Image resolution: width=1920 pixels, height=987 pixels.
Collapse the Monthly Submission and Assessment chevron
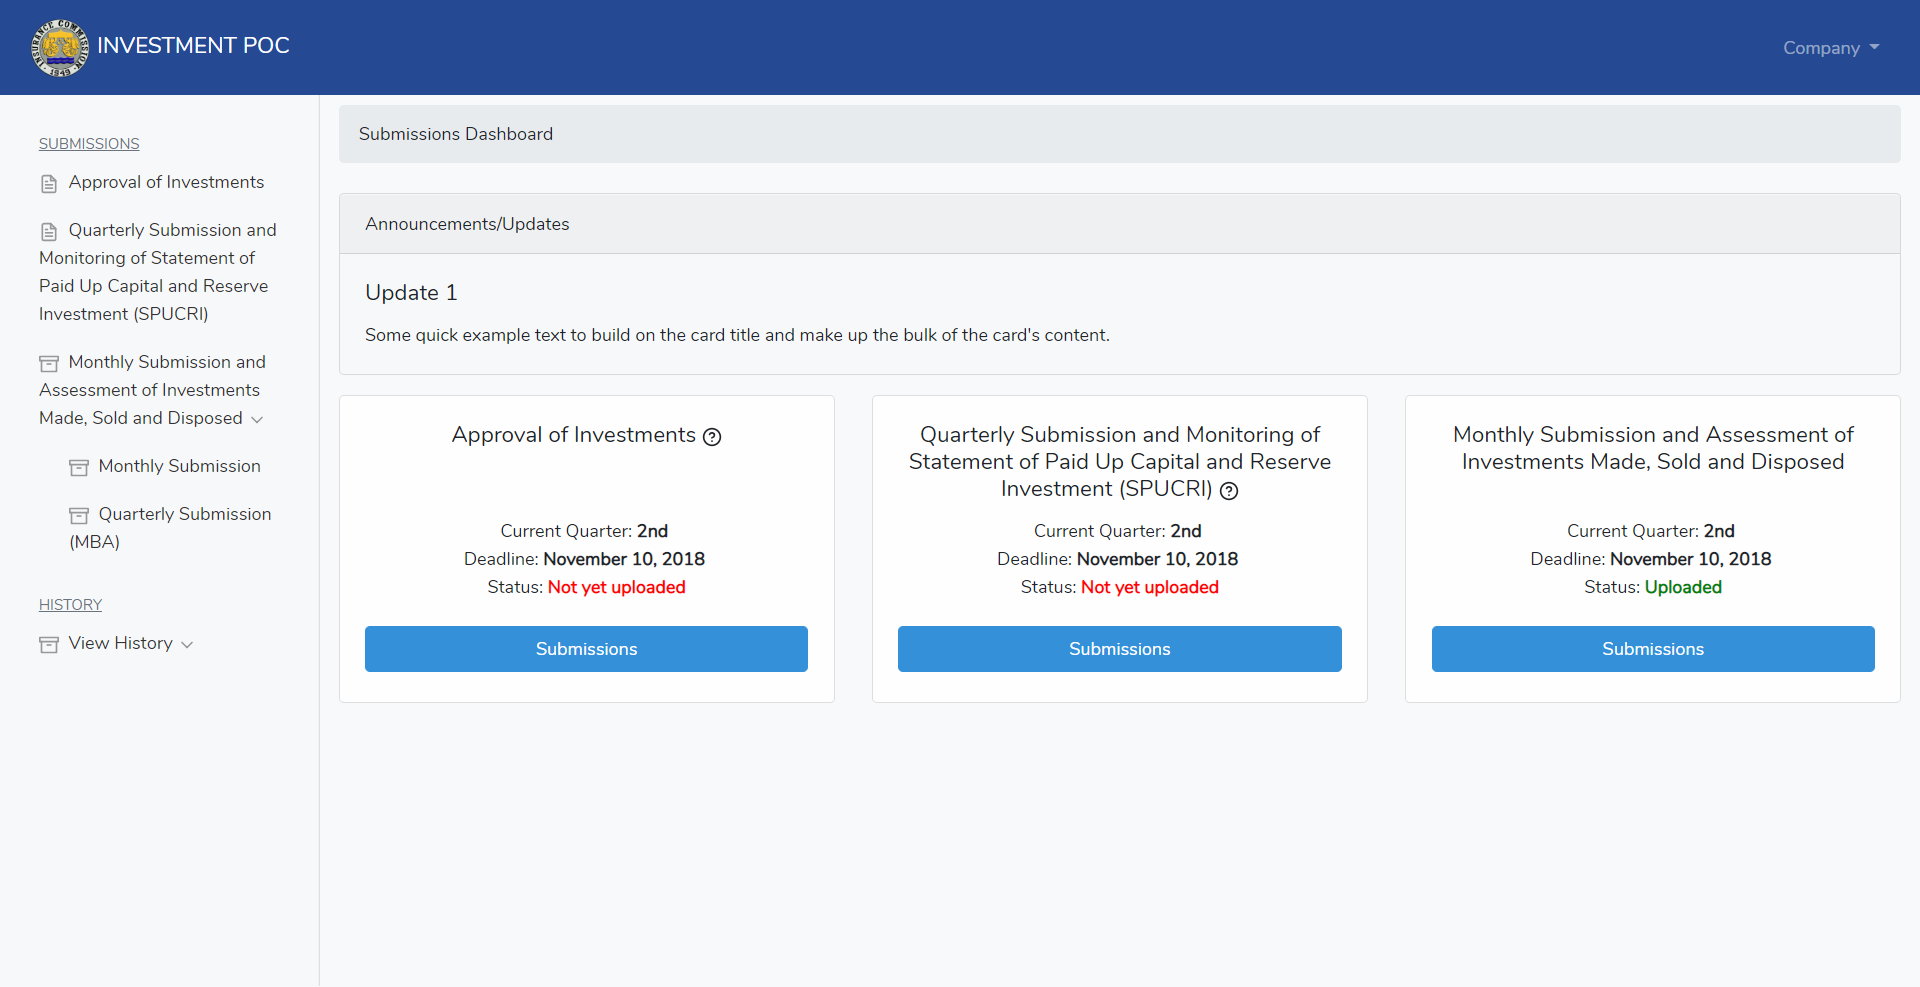pyautogui.click(x=257, y=420)
